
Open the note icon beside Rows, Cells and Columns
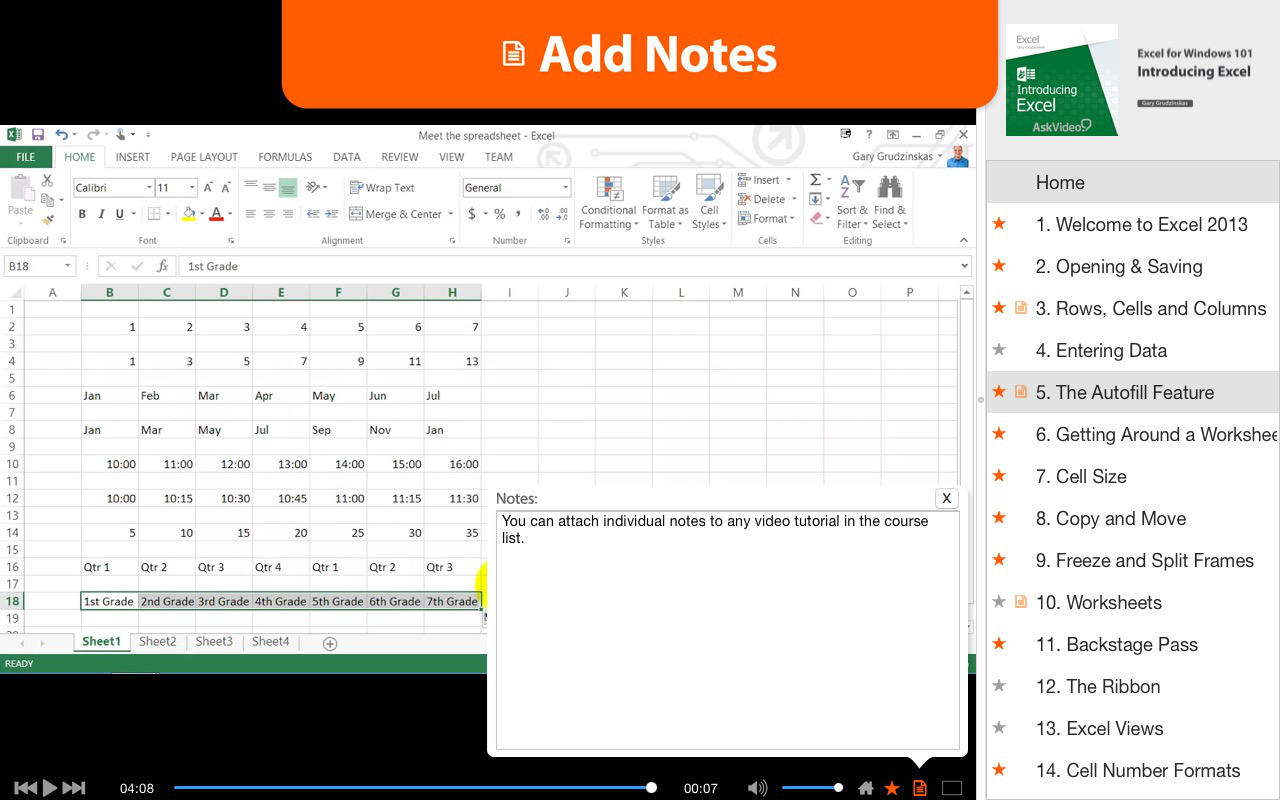pyautogui.click(x=1021, y=308)
